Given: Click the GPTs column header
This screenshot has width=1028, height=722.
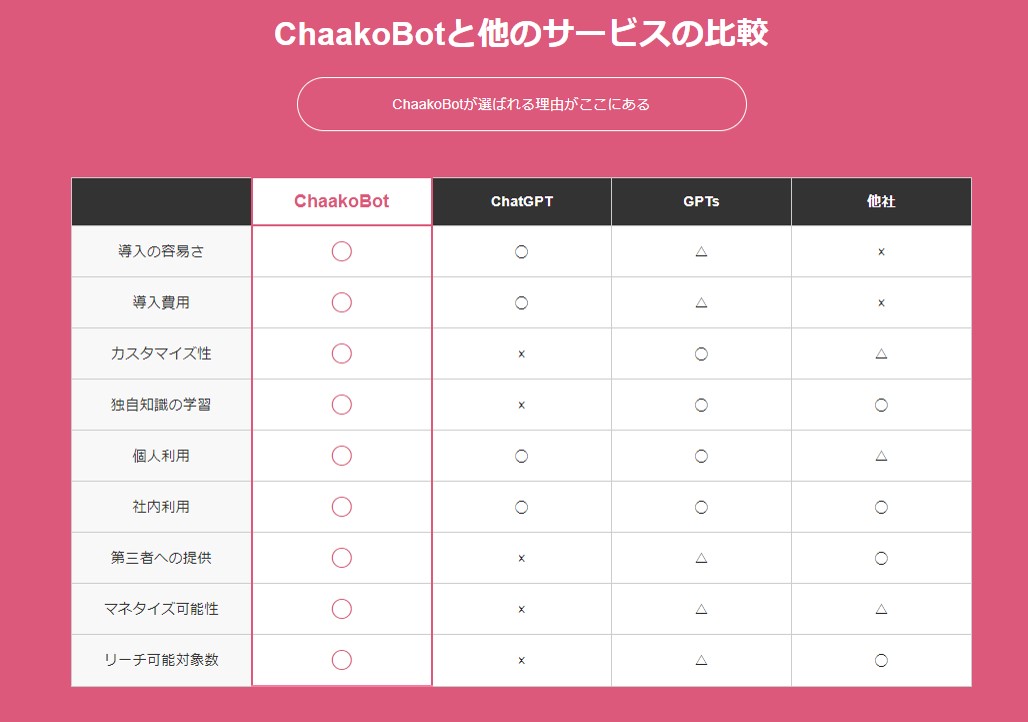Looking at the screenshot, I should [701, 201].
